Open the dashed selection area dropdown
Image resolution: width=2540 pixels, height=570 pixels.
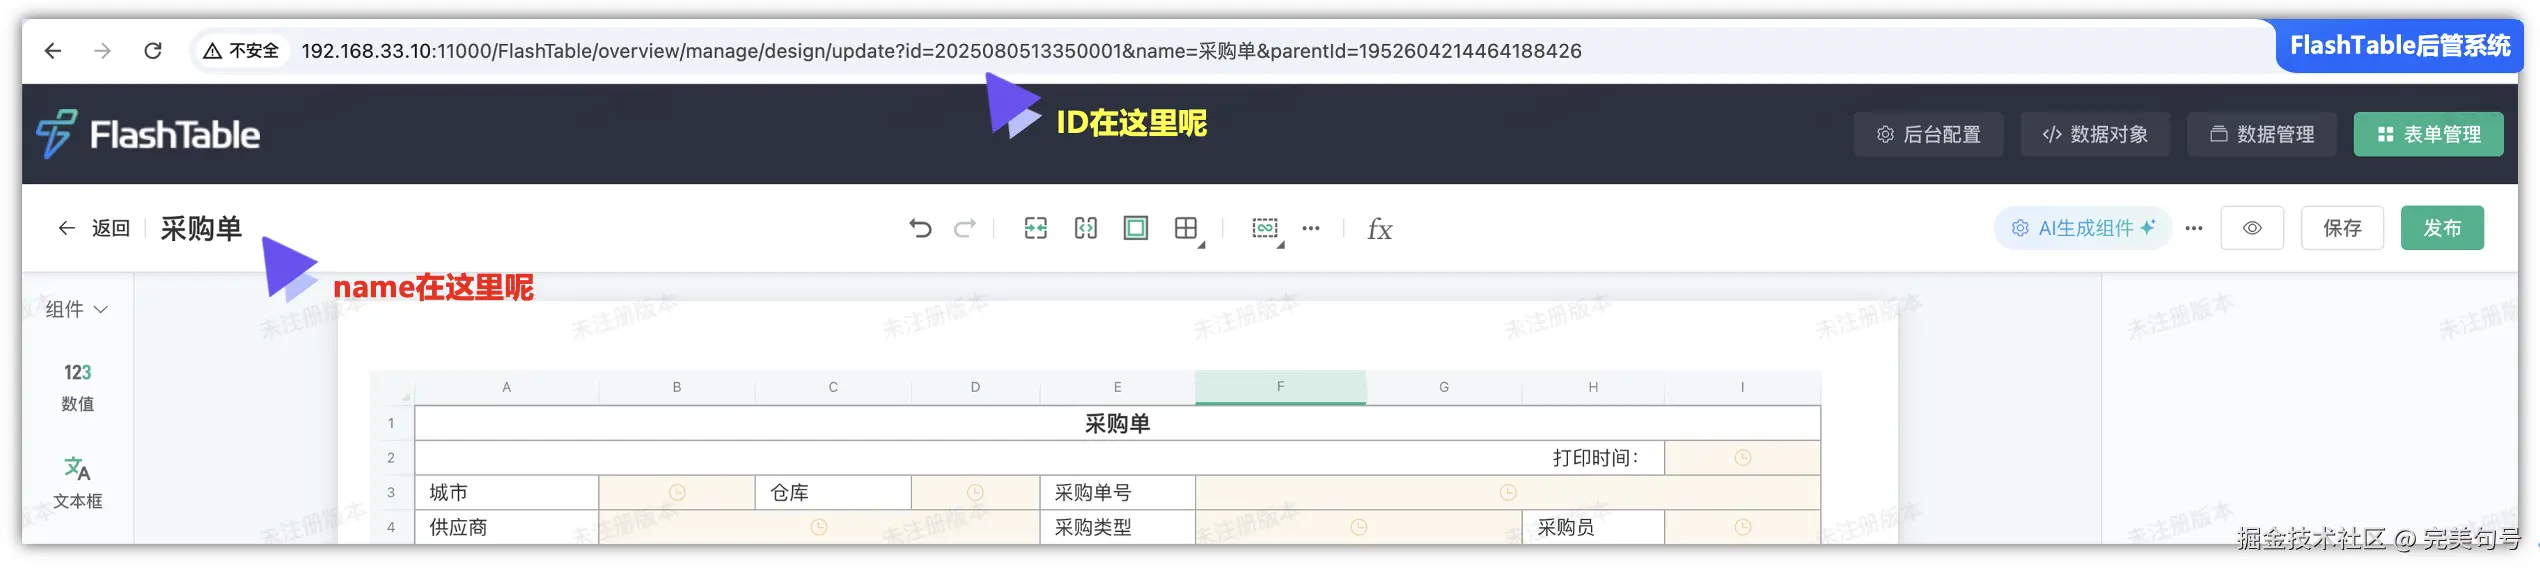1268,229
